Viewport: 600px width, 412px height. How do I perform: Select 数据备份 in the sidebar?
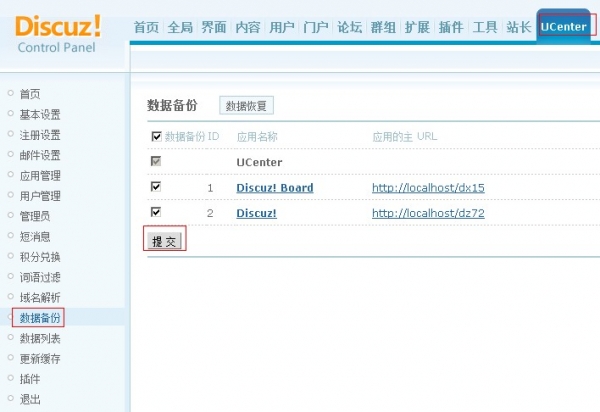(40, 318)
